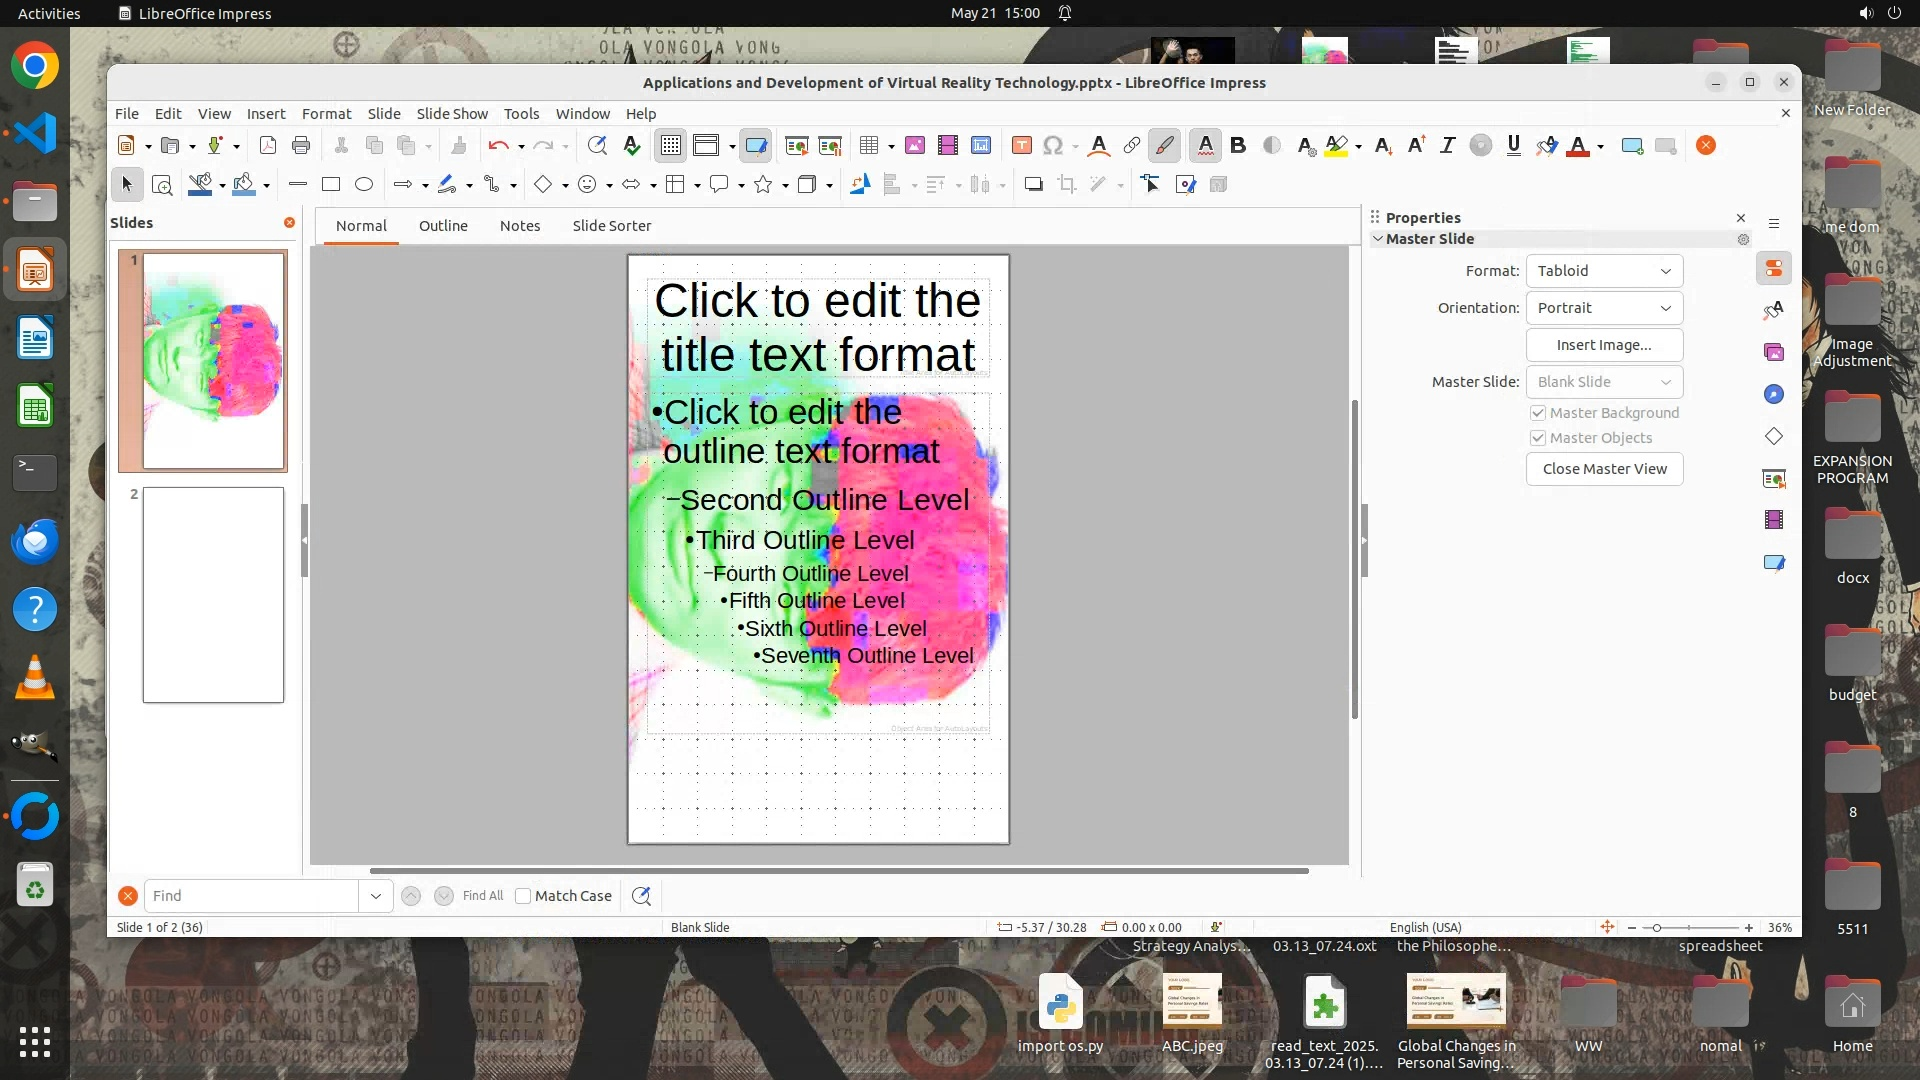Click the Close Master View button
The height and width of the screenshot is (1080, 1920).
tap(1604, 469)
